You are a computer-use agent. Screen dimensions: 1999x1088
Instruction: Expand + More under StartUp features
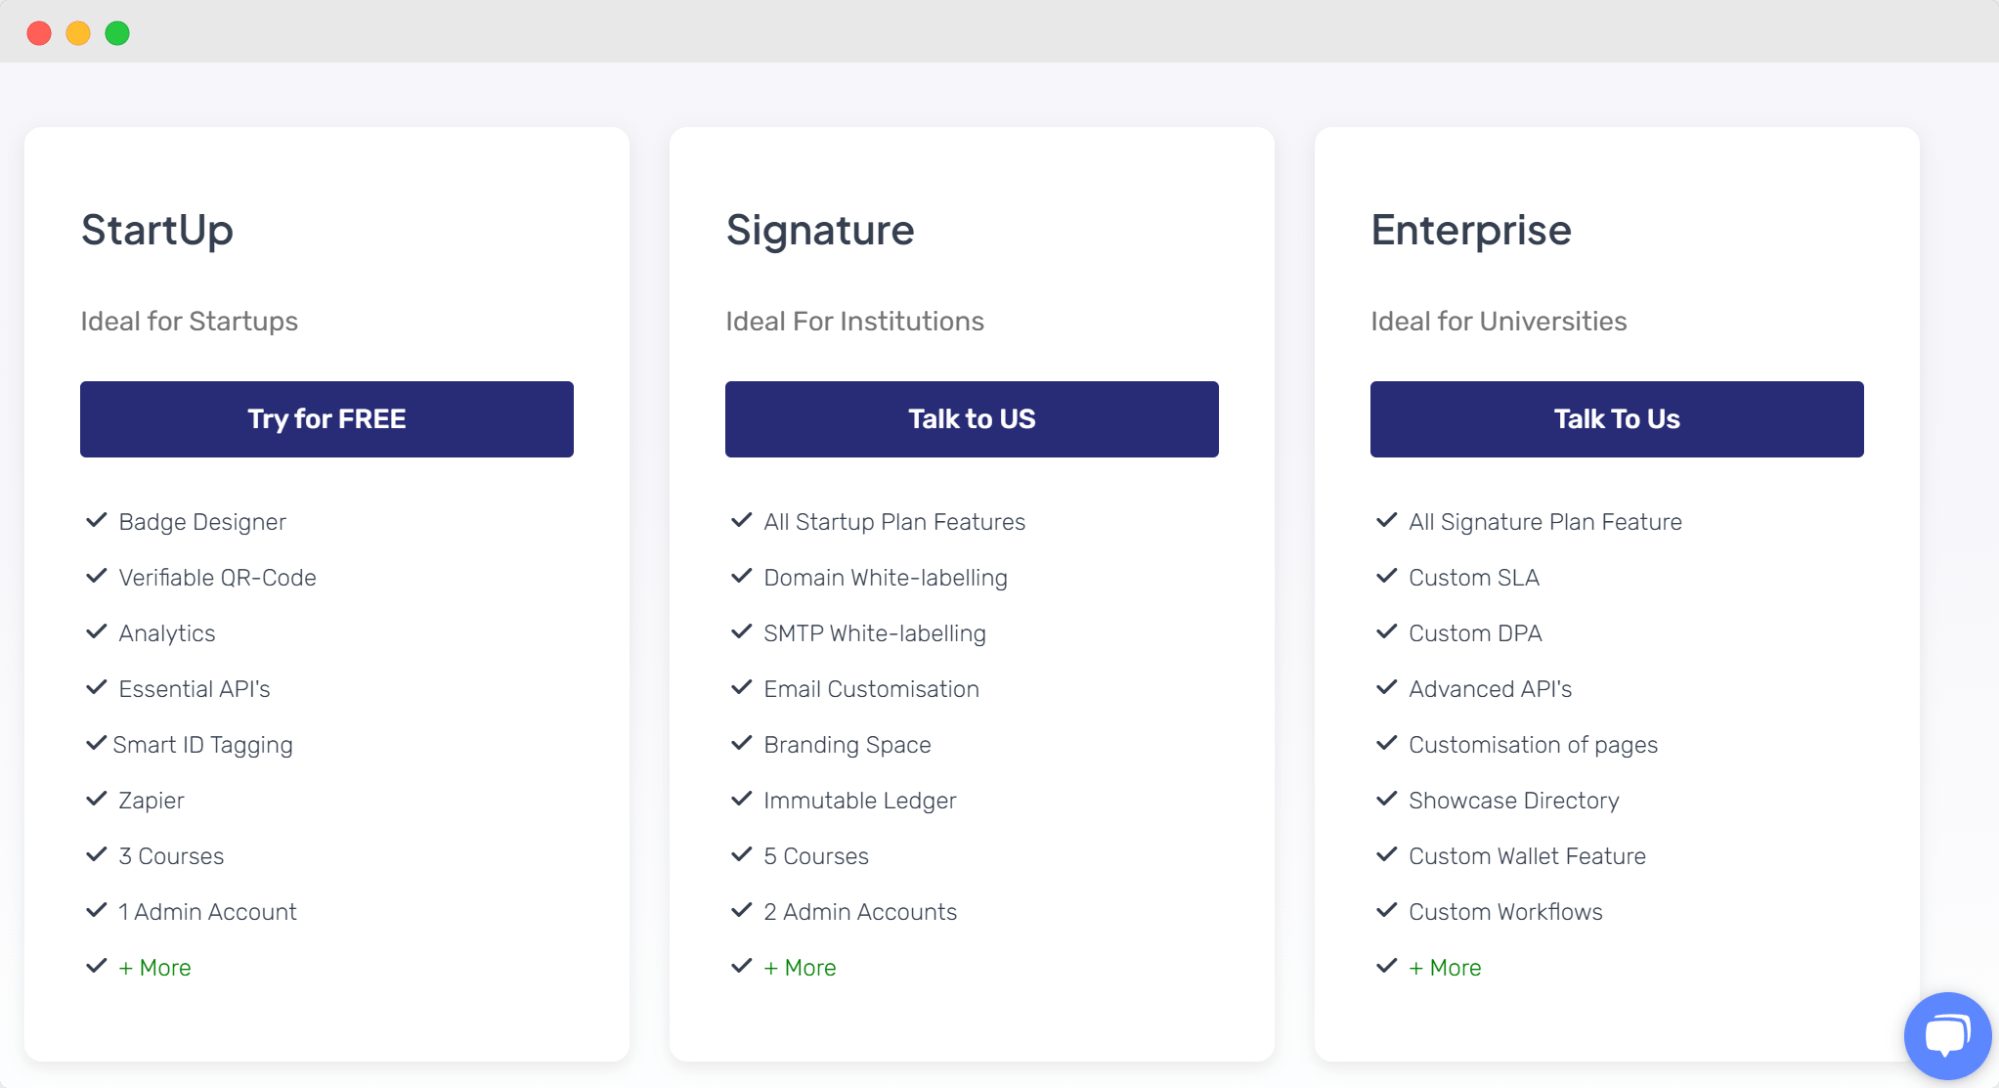(x=155, y=967)
